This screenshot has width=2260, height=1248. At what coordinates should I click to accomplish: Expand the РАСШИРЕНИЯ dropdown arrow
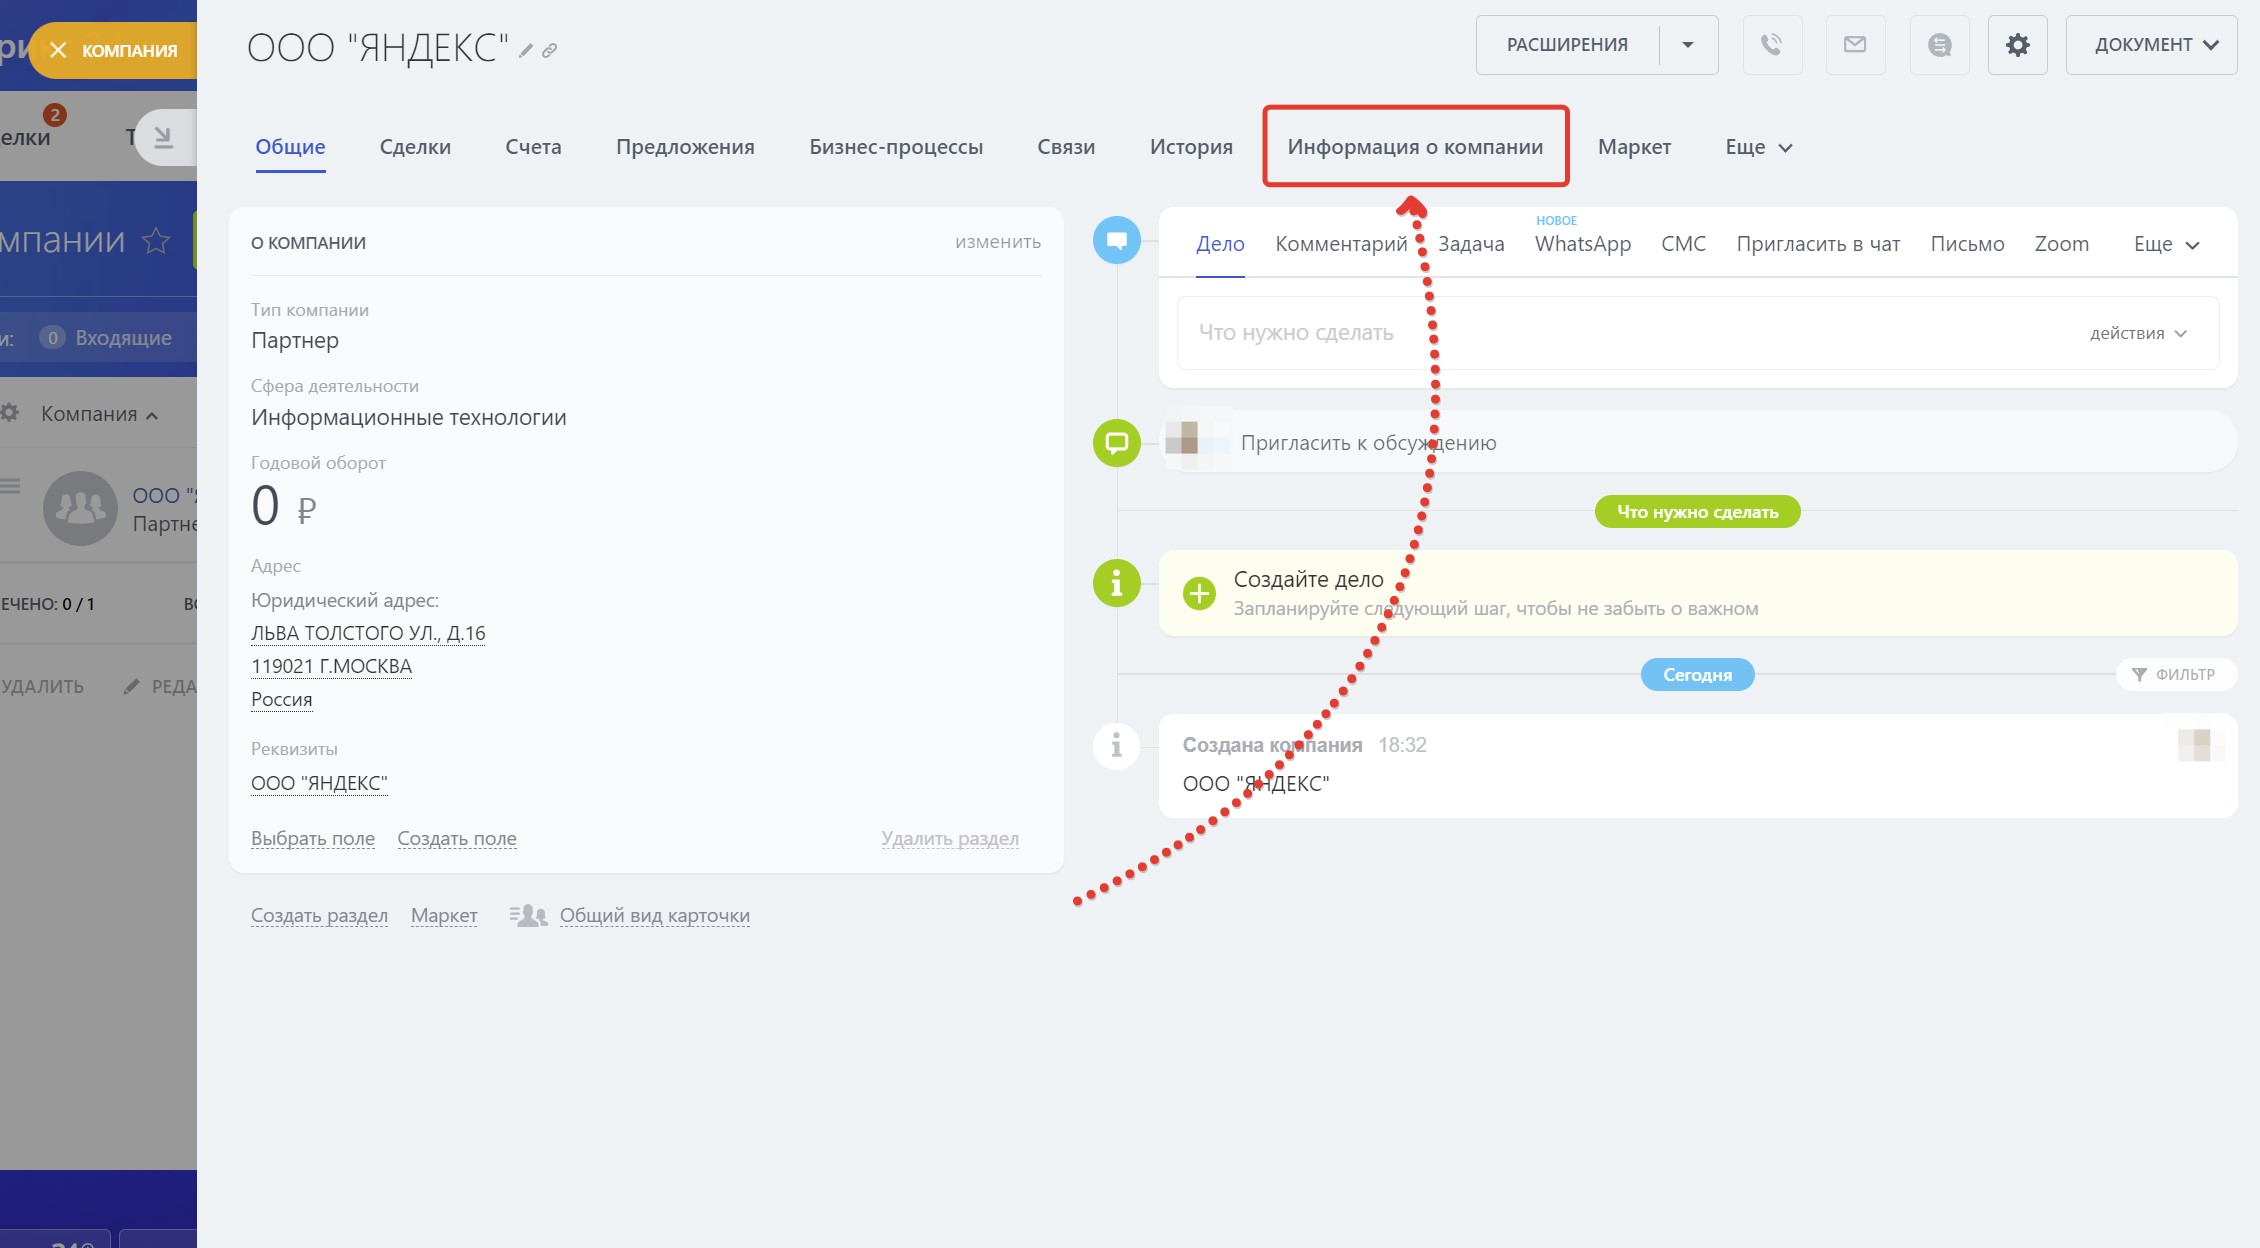tap(1688, 45)
